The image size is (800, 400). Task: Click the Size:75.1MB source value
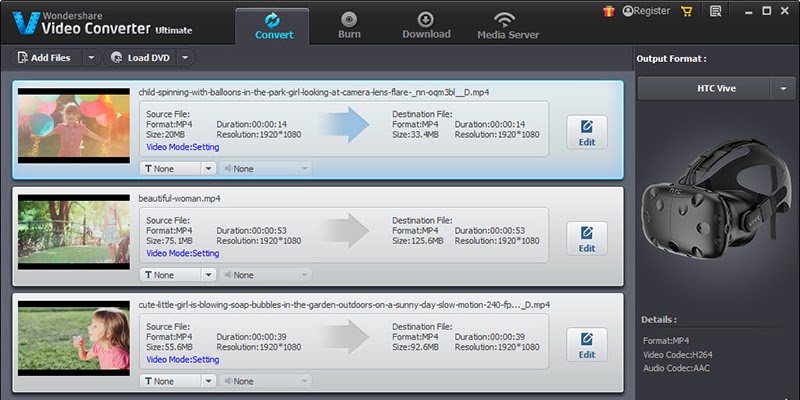171,241
